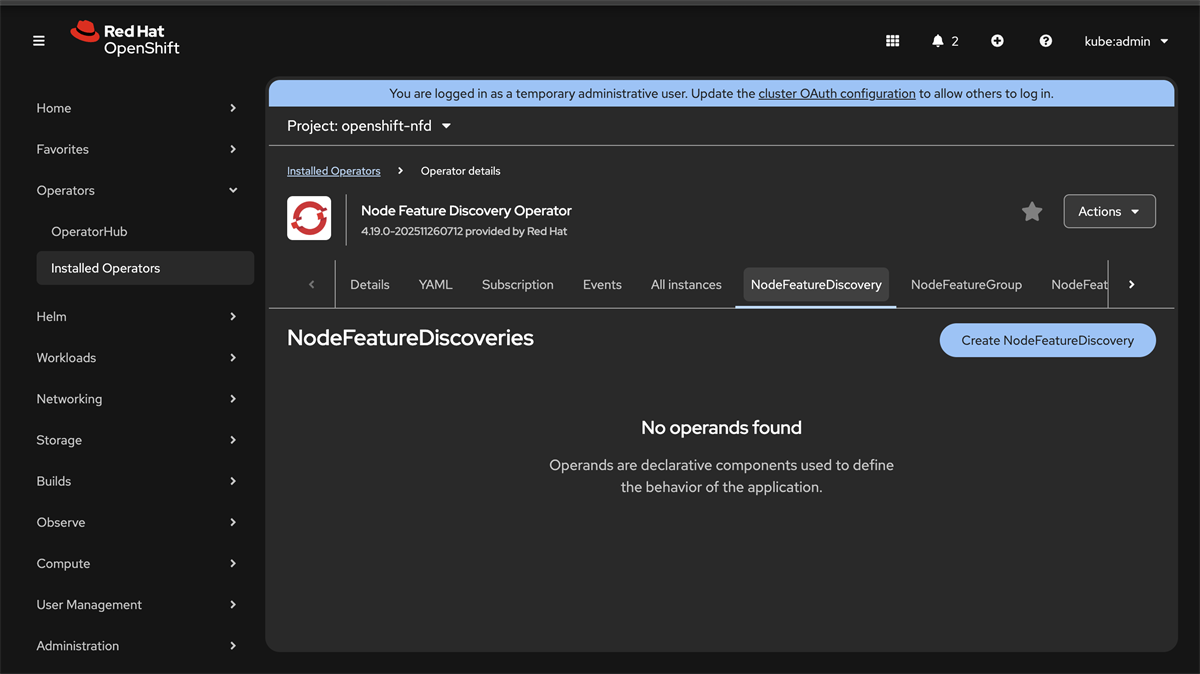Toggle the hamburger navigation menu
Screen dimensions: 1200x674
[x=39, y=41]
